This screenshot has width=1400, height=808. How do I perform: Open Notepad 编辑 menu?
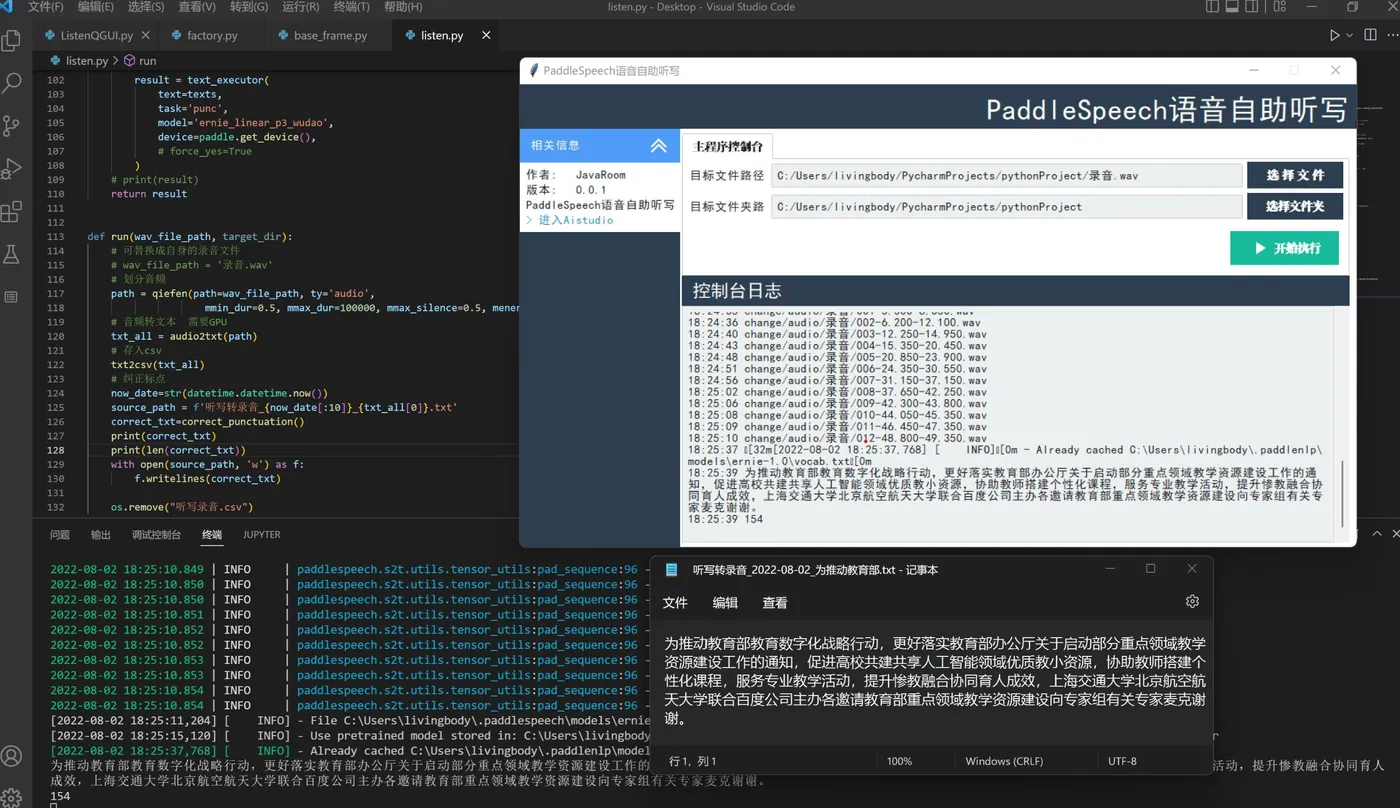click(725, 603)
